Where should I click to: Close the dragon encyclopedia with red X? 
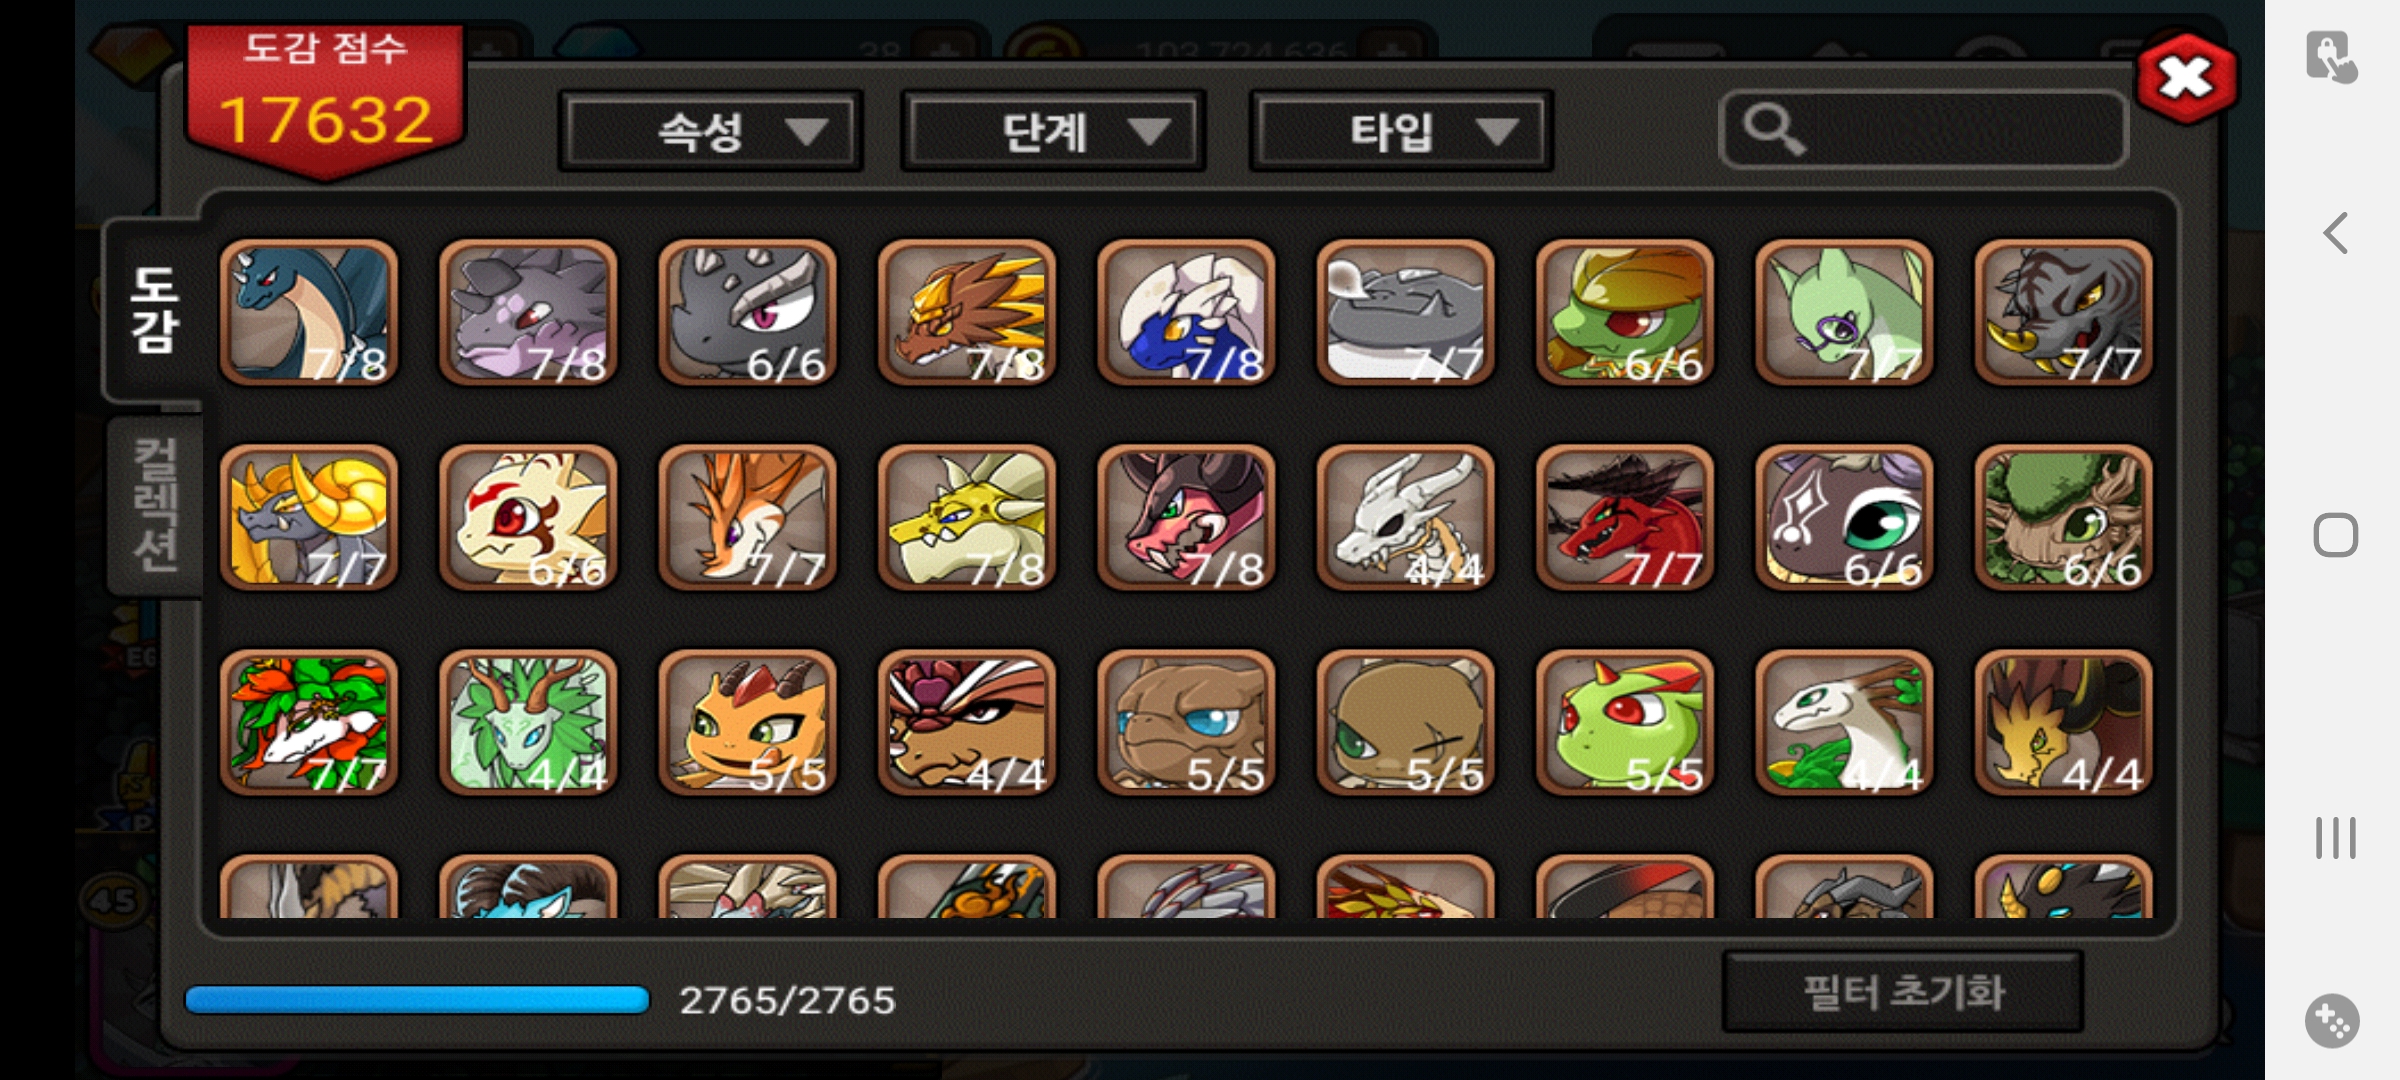[2187, 78]
